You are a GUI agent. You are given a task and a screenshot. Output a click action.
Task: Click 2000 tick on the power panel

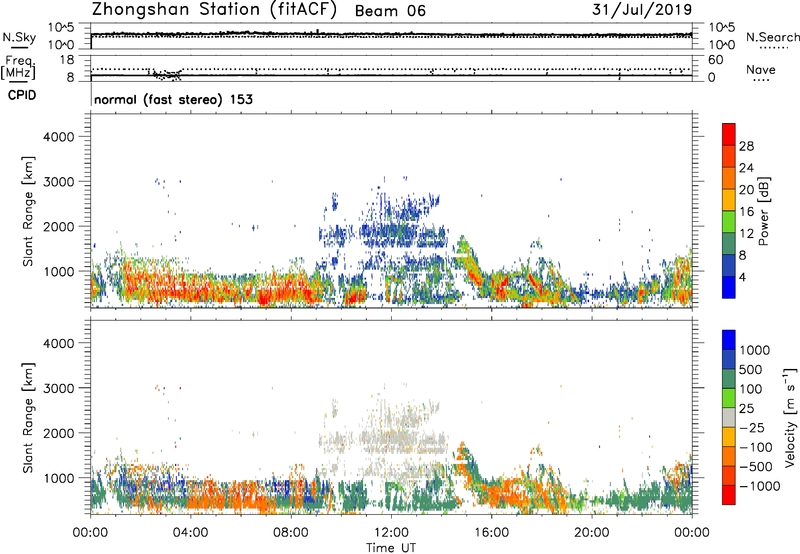coord(58,226)
